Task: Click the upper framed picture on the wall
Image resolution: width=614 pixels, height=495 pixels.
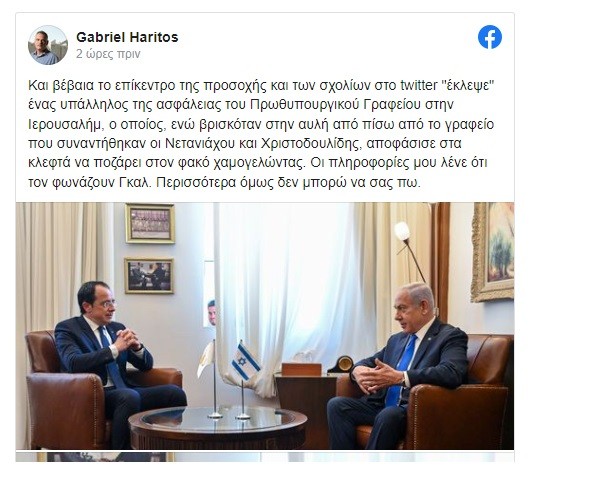Action: click(x=150, y=224)
